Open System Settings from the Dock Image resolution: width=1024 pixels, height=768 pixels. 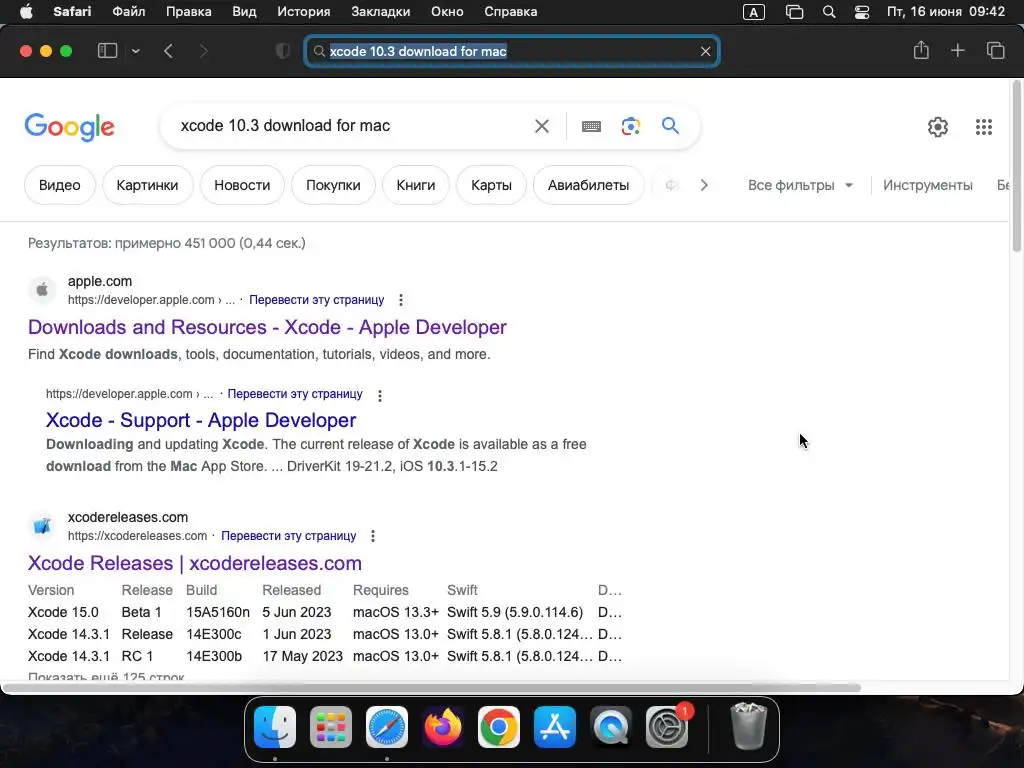coord(667,727)
